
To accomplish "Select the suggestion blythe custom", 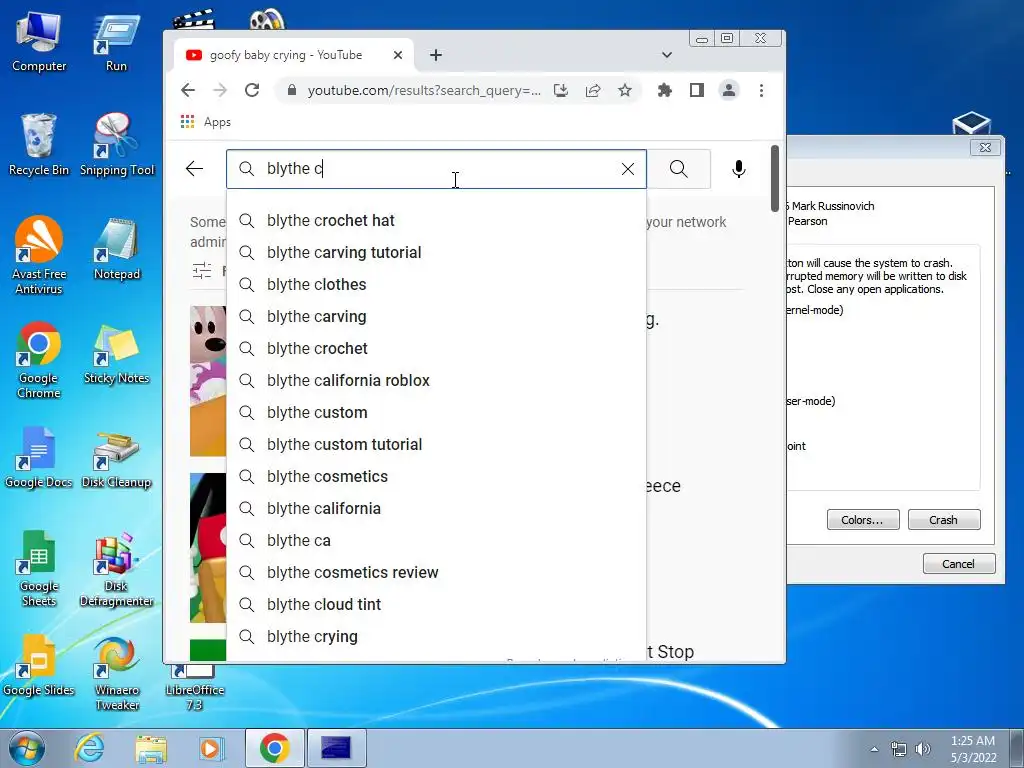I will pos(436,413).
